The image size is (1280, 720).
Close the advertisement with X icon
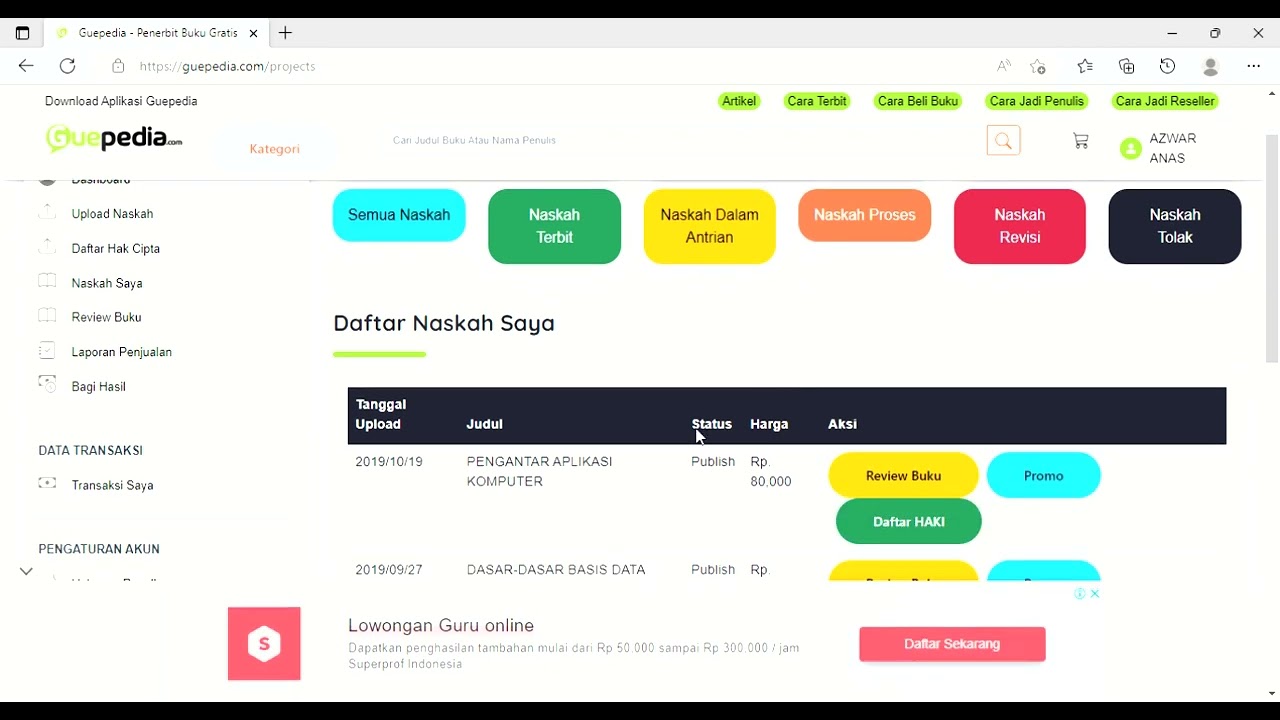[x=1095, y=593]
